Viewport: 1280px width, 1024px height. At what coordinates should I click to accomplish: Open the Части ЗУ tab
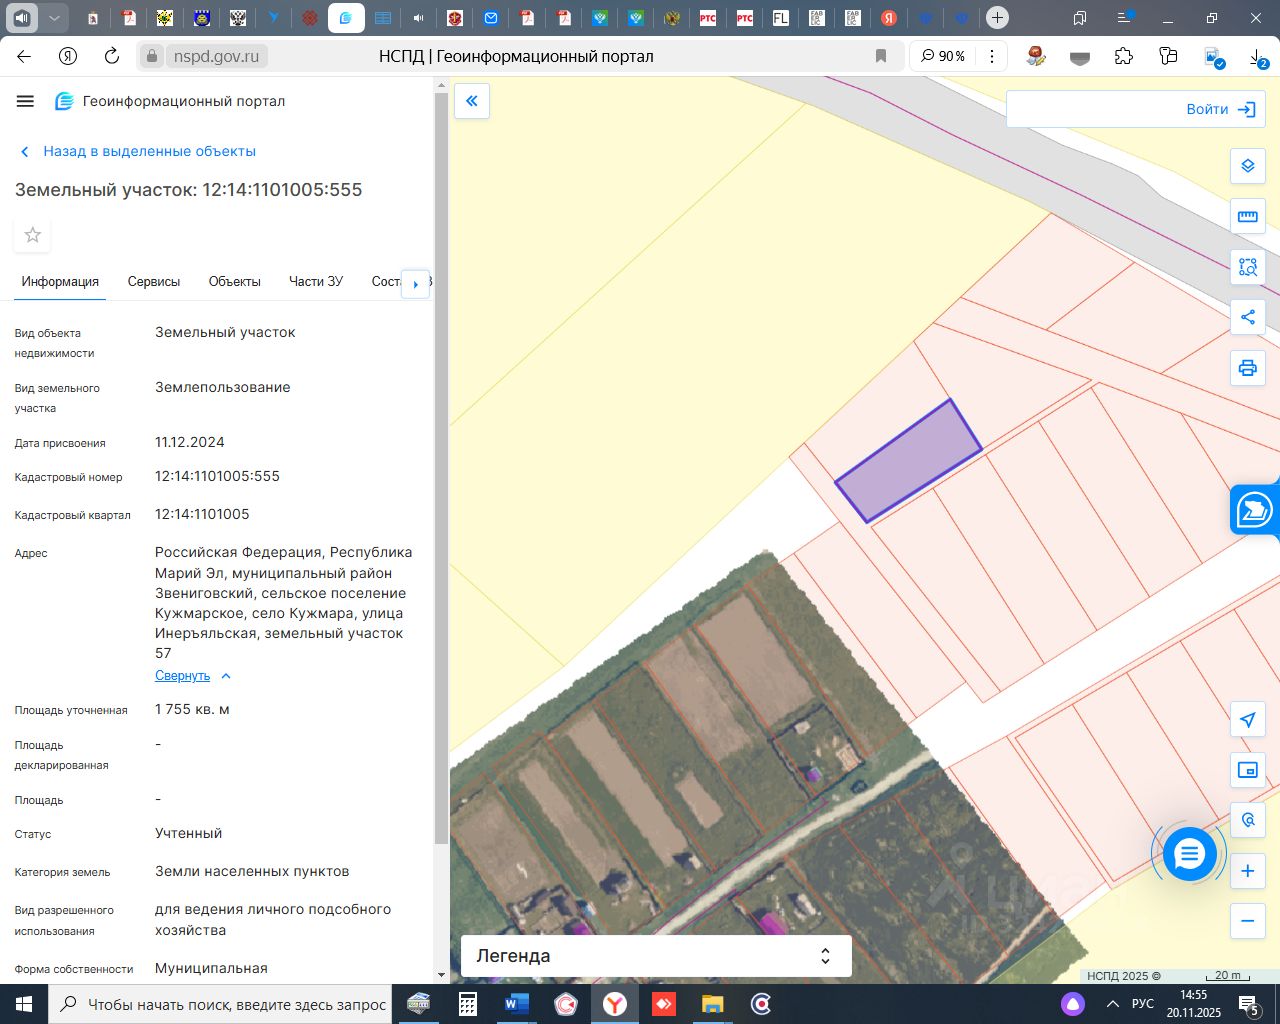click(316, 282)
